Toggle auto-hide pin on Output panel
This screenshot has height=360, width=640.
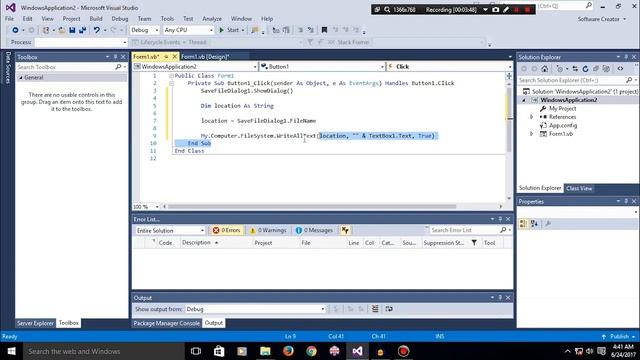pos(500,298)
